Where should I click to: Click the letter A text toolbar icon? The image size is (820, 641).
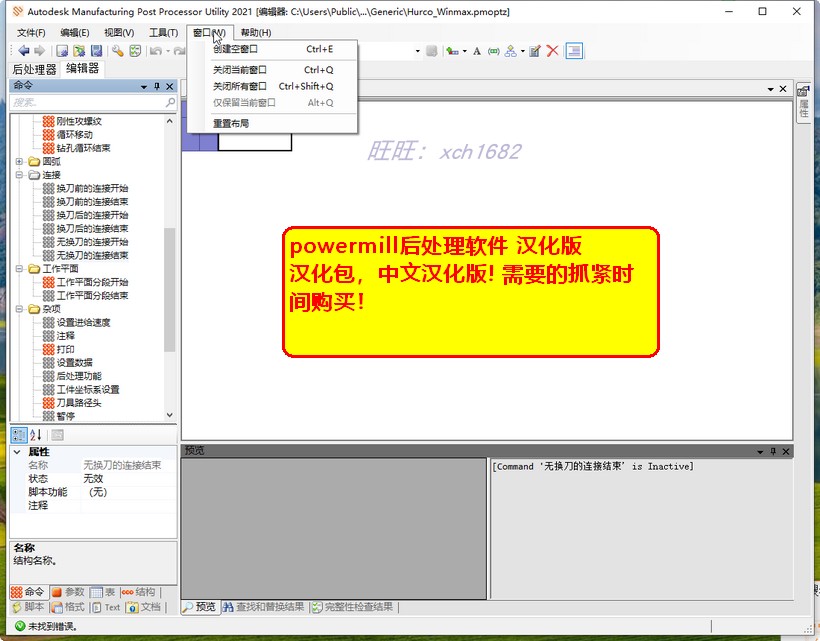click(477, 51)
